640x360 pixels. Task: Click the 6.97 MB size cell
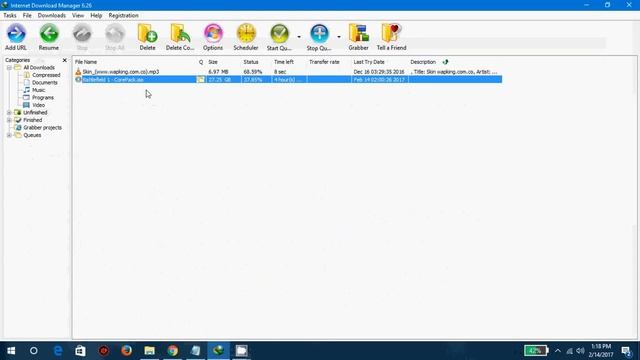(218, 72)
